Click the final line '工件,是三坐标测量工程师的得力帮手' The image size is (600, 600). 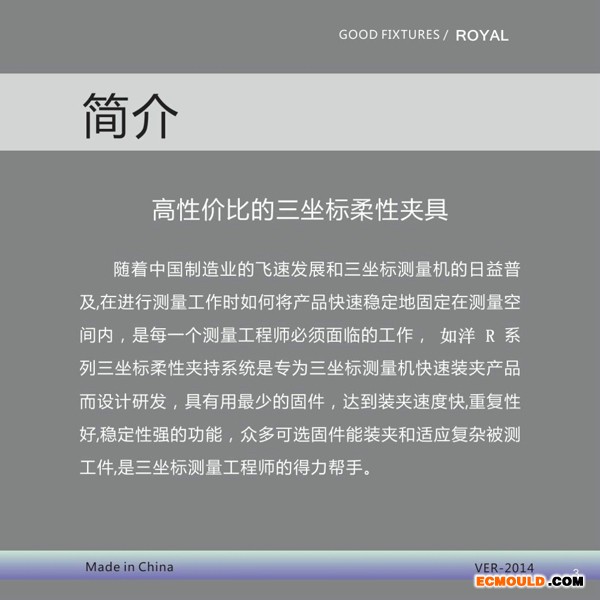(226, 467)
